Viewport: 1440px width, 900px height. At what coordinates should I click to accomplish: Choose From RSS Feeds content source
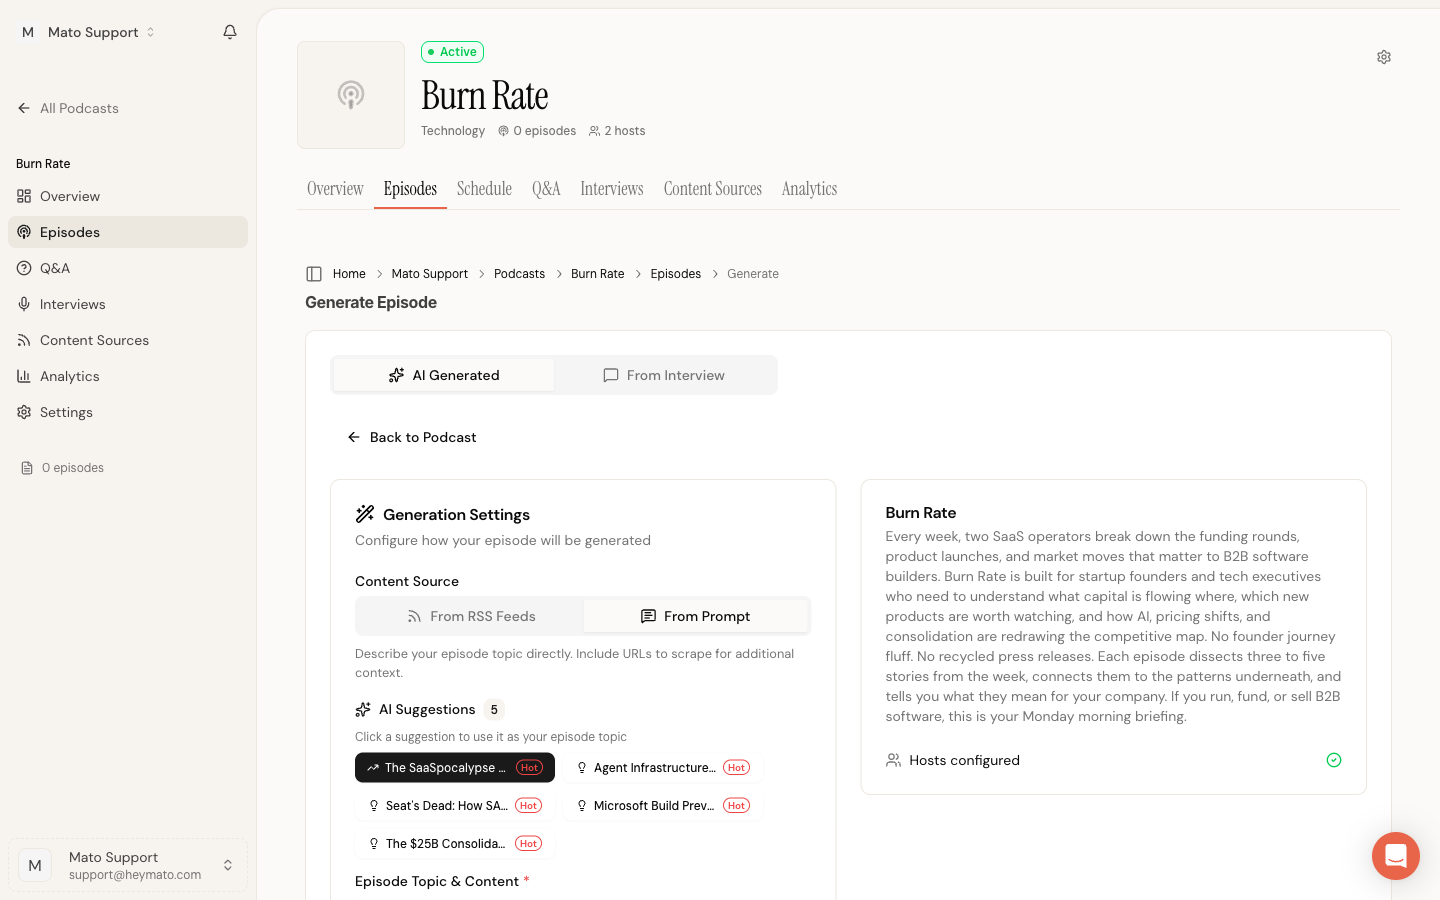pos(471,616)
